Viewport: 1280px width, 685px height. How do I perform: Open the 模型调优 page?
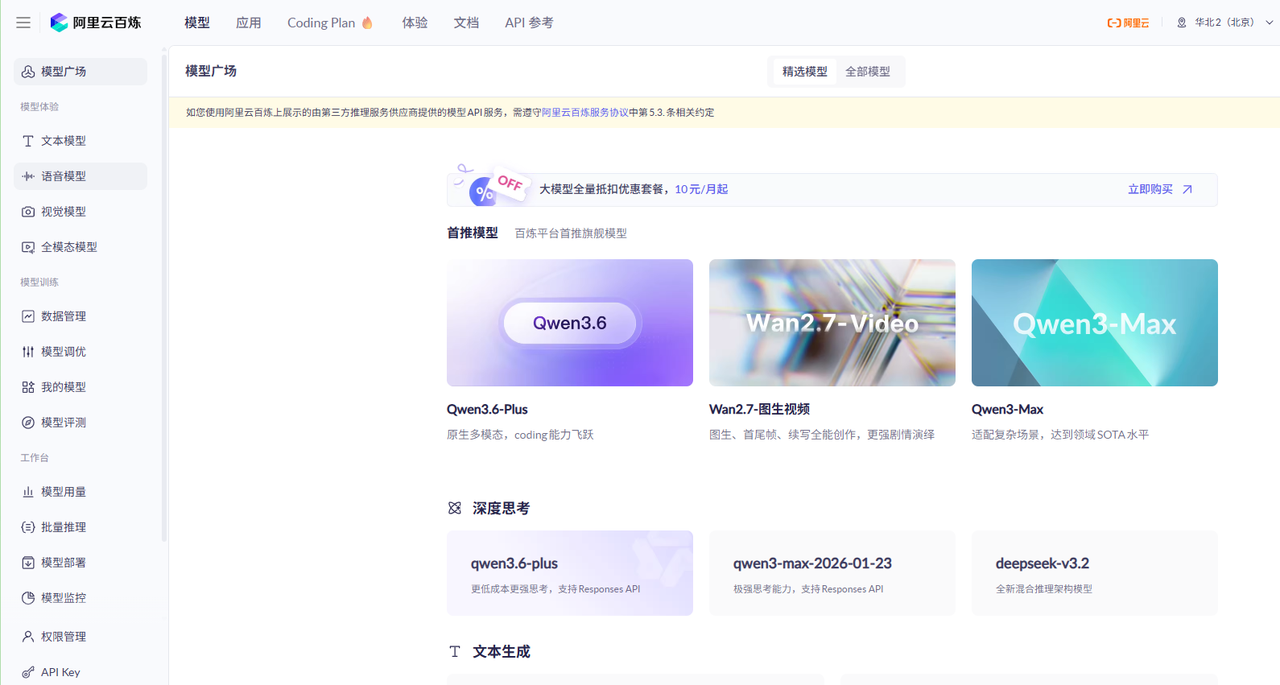63,351
